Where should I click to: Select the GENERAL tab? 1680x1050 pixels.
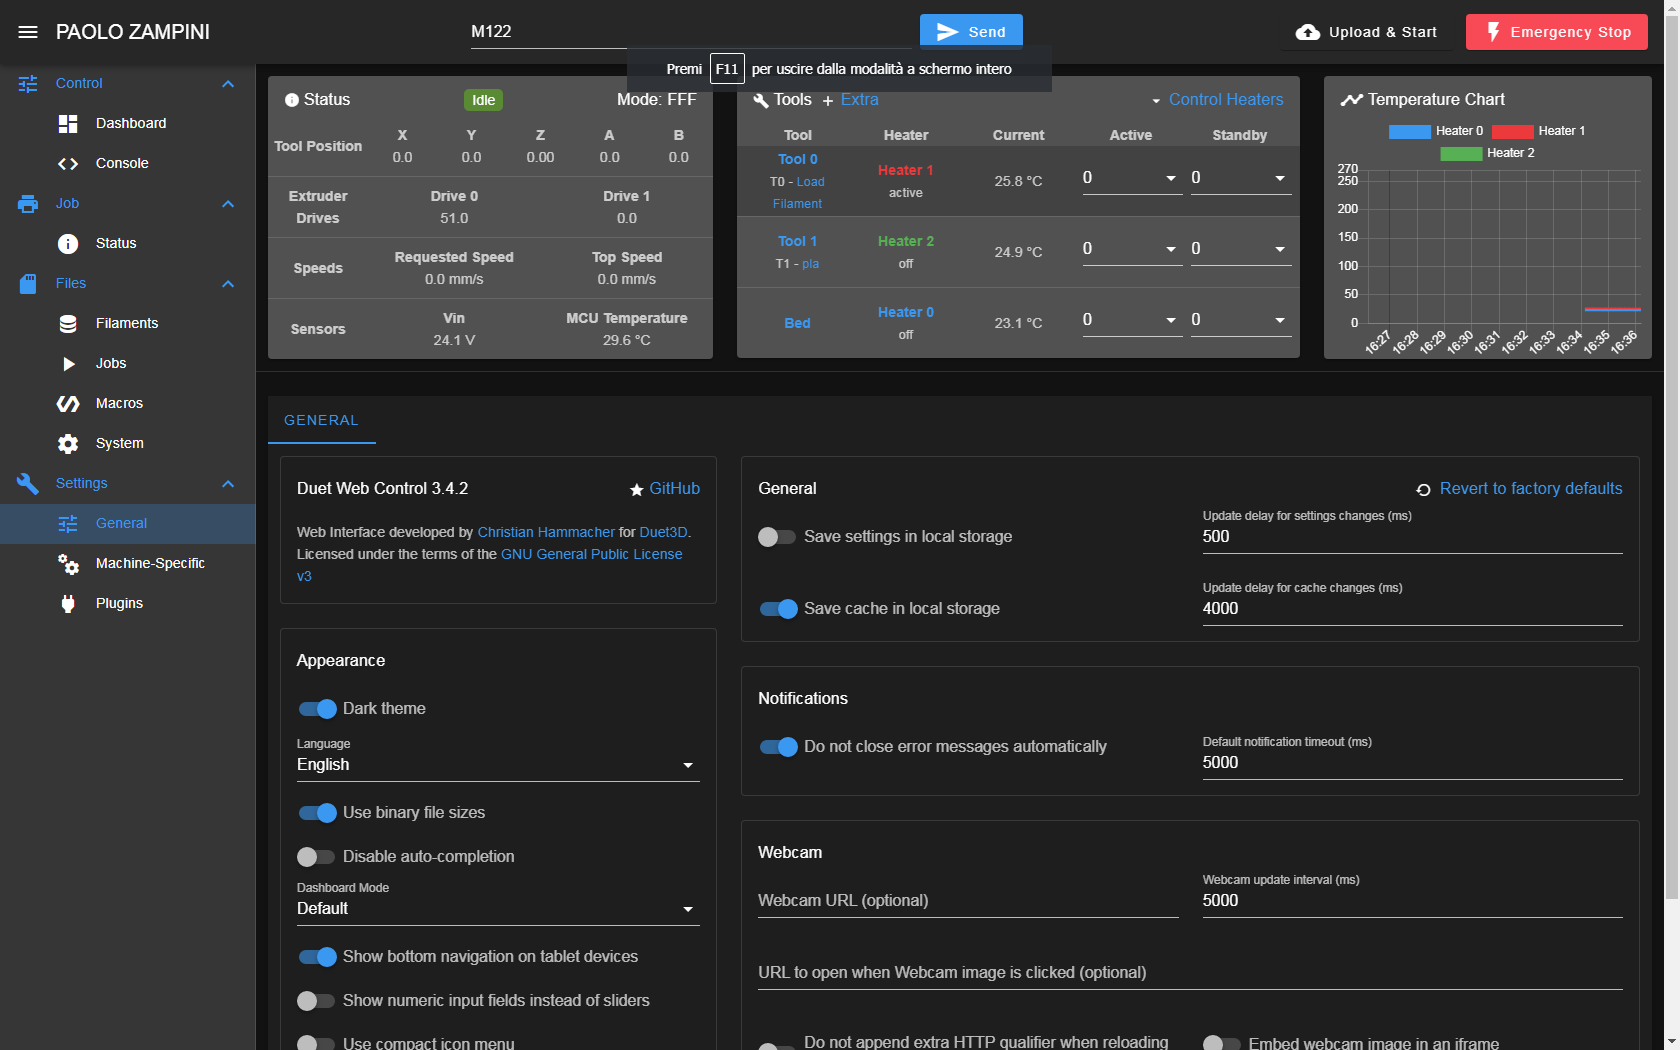(321, 421)
